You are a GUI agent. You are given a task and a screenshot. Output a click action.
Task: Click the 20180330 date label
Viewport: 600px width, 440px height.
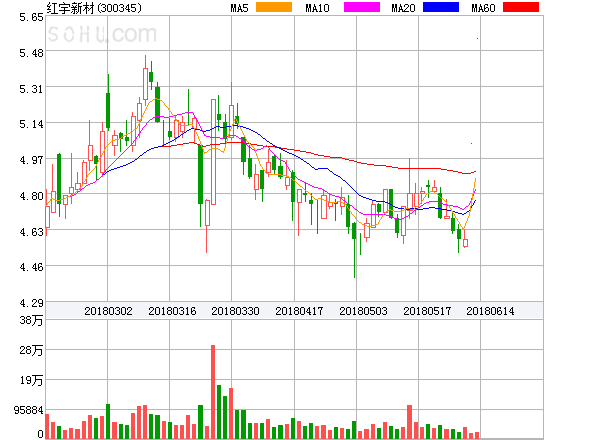click(x=235, y=311)
